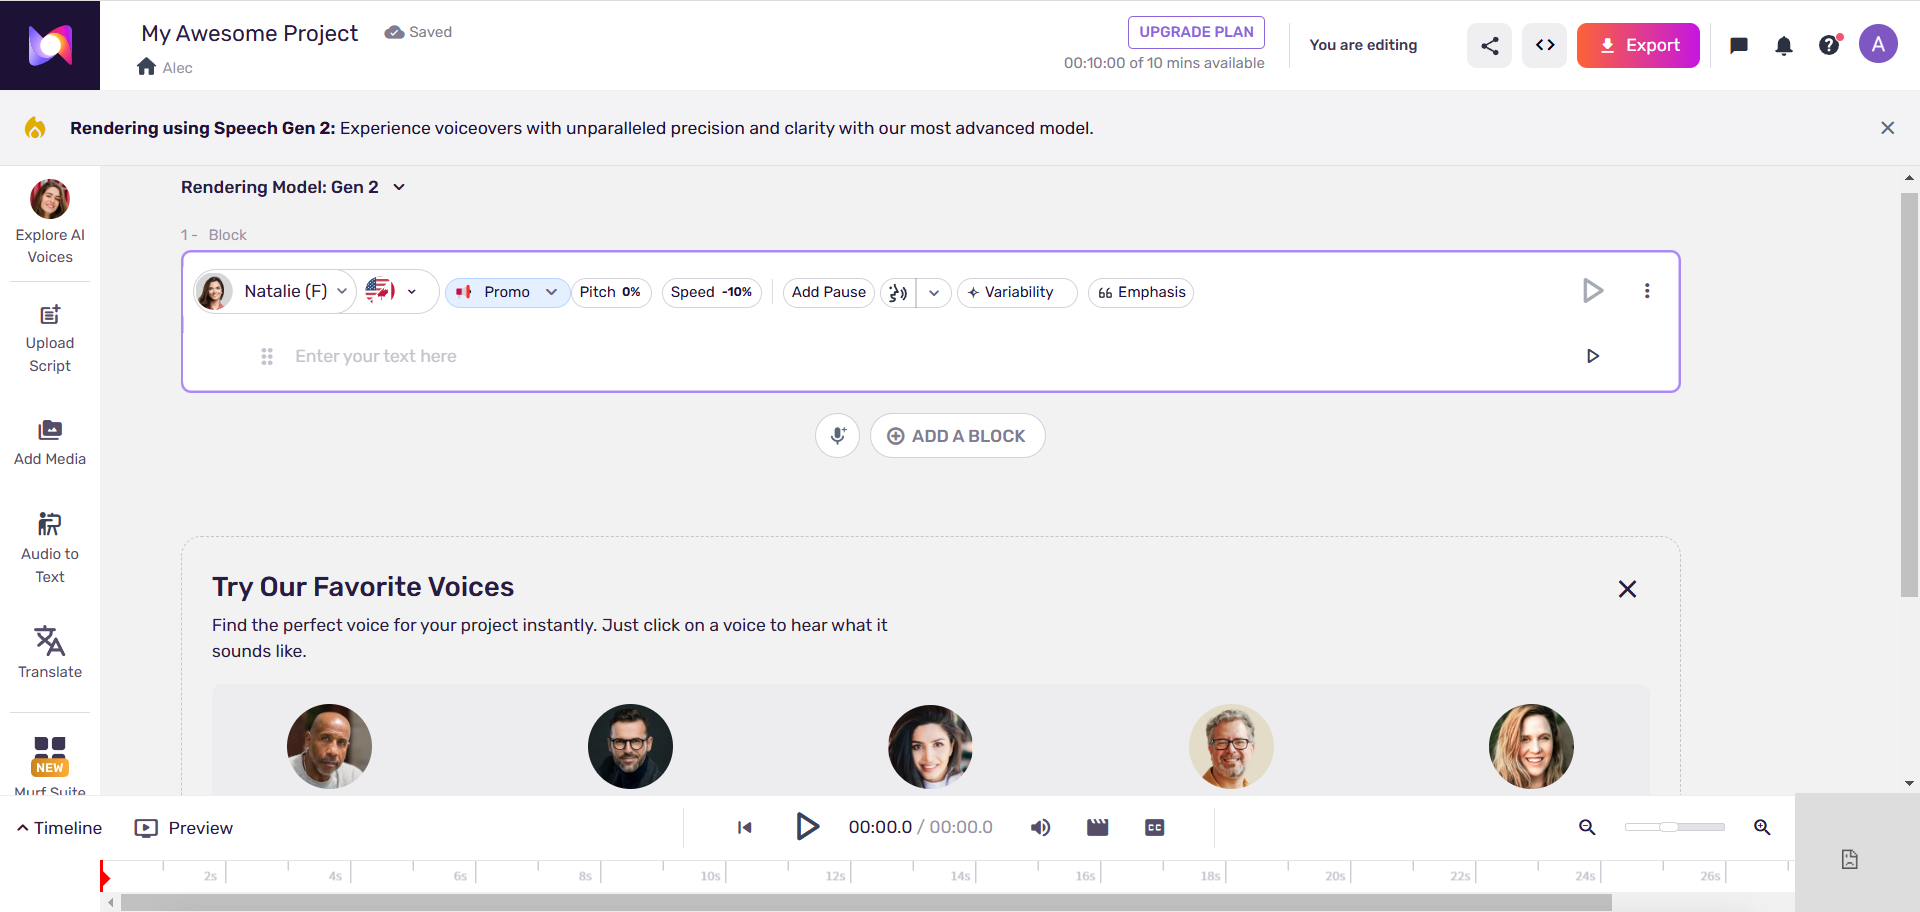
Task: Click the share icon
Action: 1489,45
